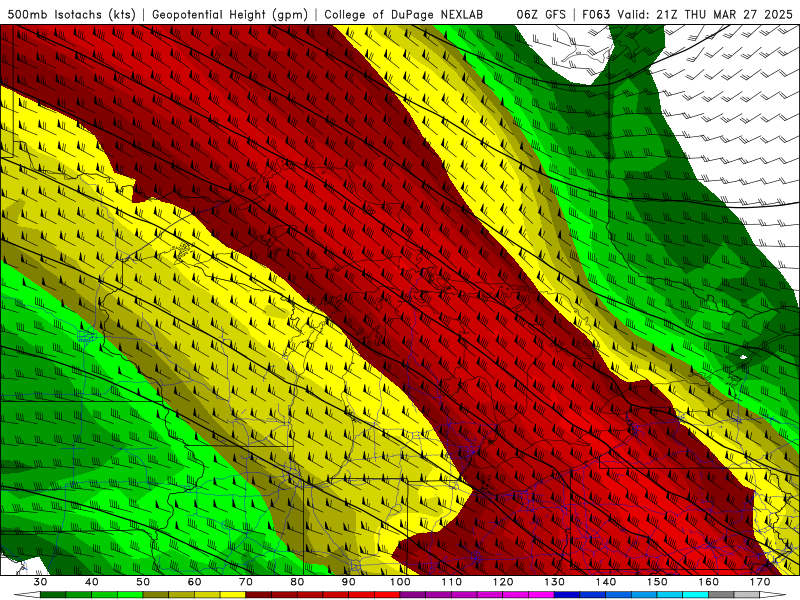Click the darkest green swatch under the 30 label

pos(53,595)
